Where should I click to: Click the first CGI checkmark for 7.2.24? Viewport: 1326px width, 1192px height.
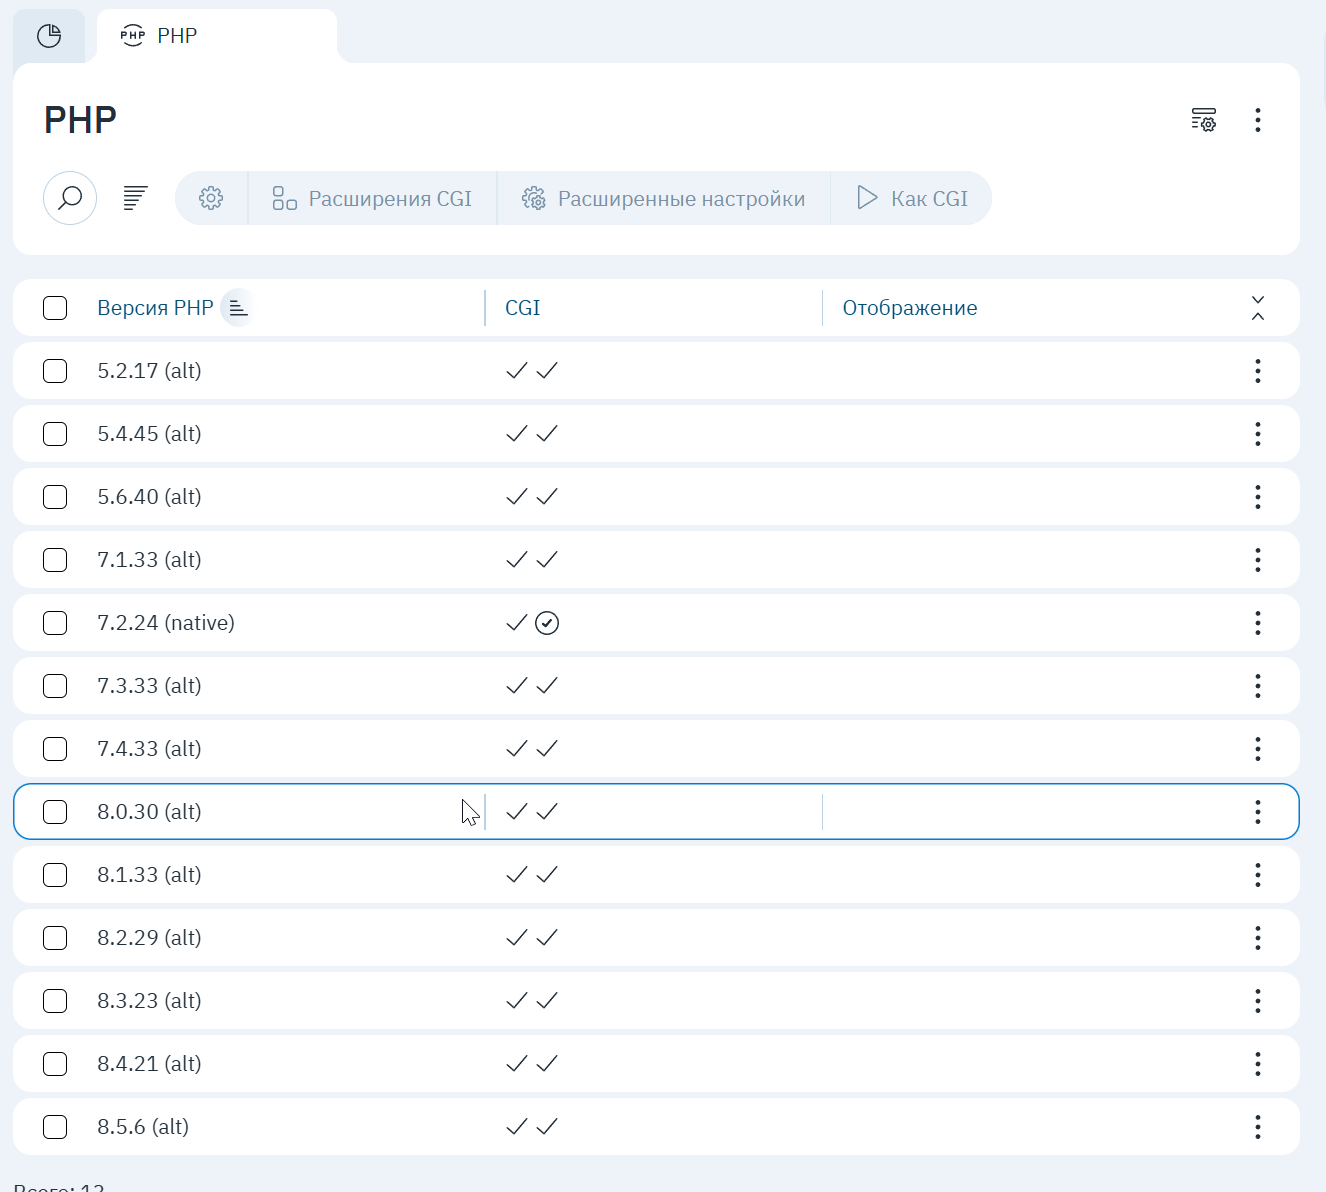[516, 623]
